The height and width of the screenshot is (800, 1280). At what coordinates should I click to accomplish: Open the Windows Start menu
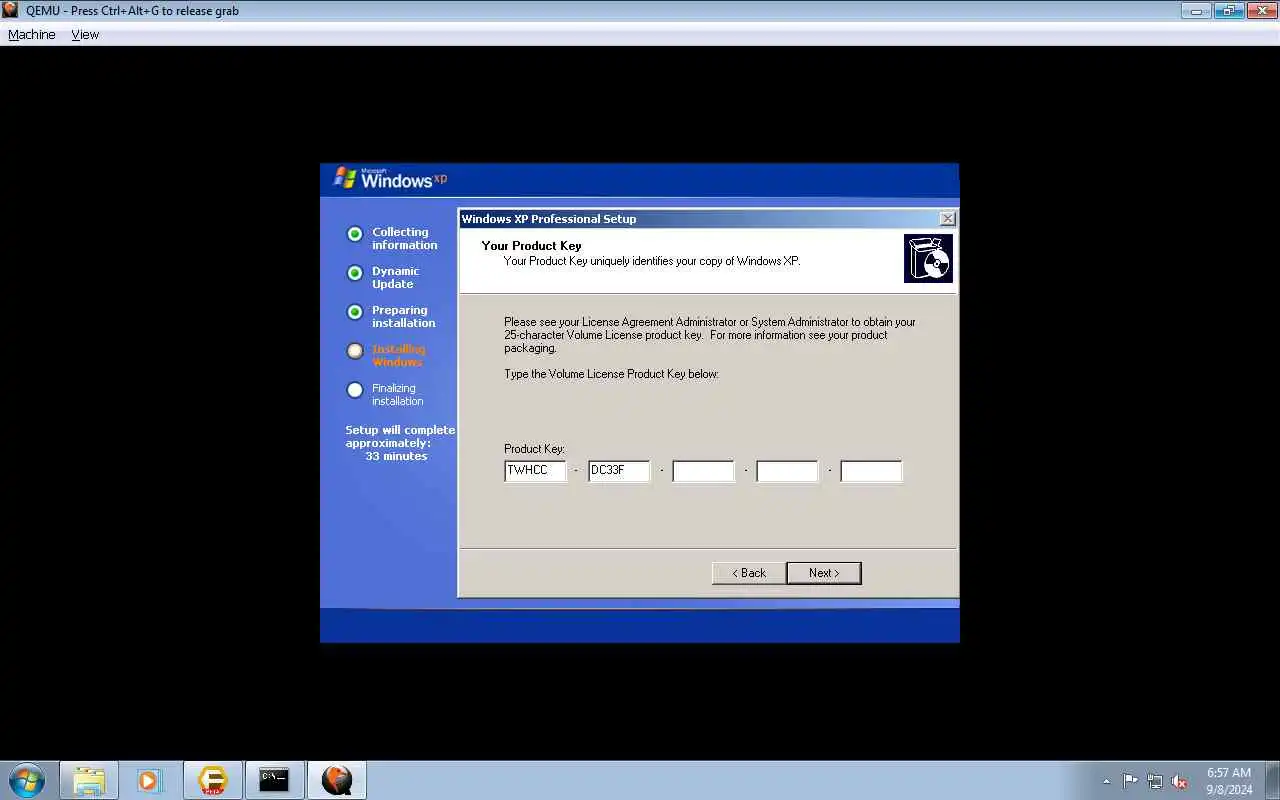pos(27,780)
